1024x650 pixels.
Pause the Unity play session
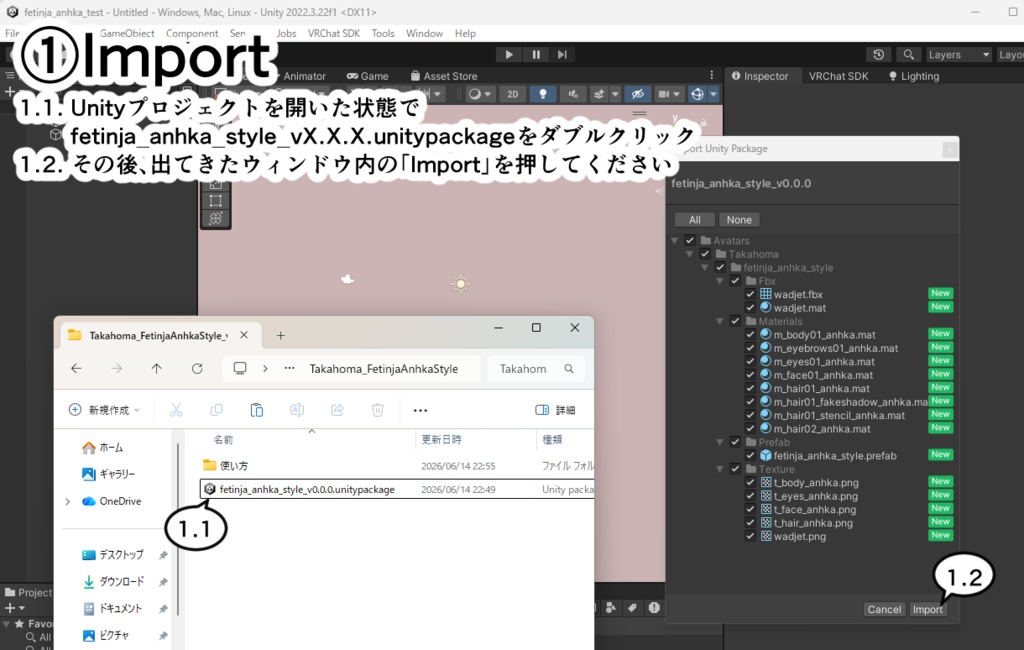[536, 55]
